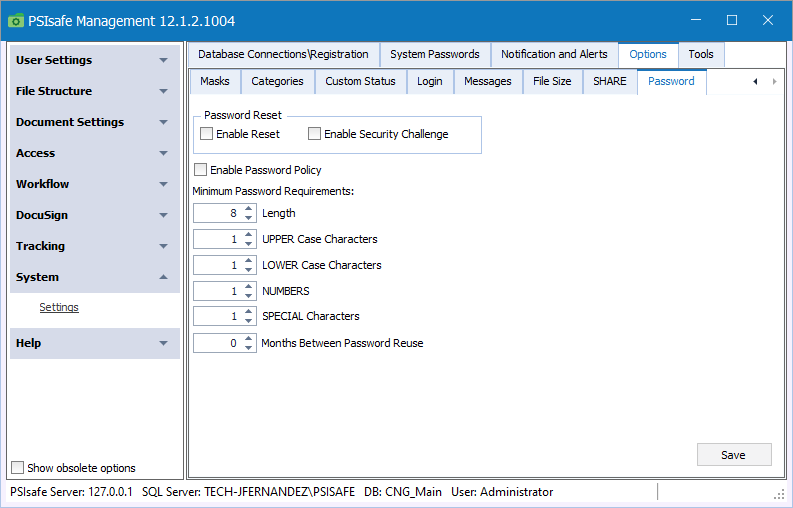Decrease SPECIAL Characters count
This screenshot has height=508, width=793.
point(248,321)
